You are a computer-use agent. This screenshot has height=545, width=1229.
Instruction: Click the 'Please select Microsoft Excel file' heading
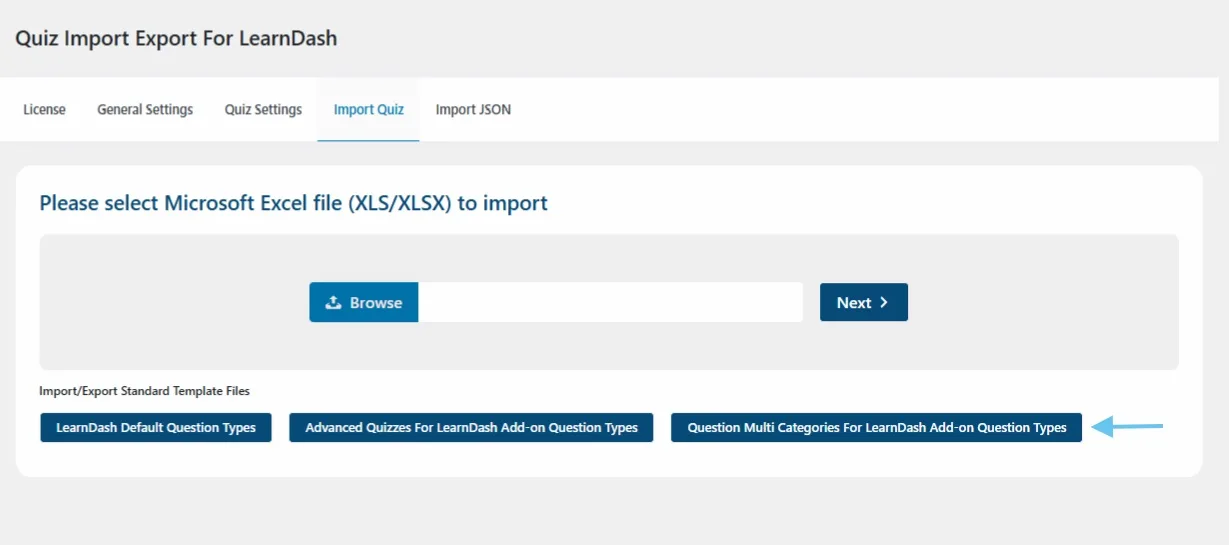[293, 204]
